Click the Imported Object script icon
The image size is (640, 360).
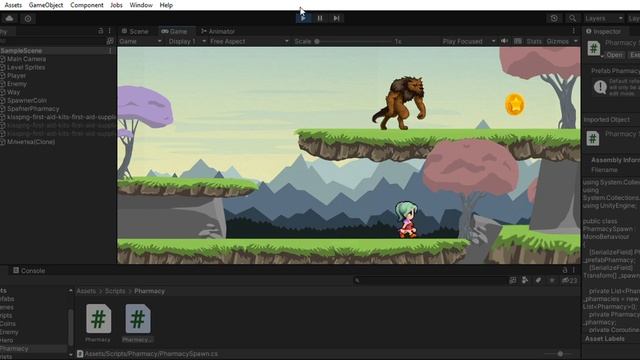(593, 138)
